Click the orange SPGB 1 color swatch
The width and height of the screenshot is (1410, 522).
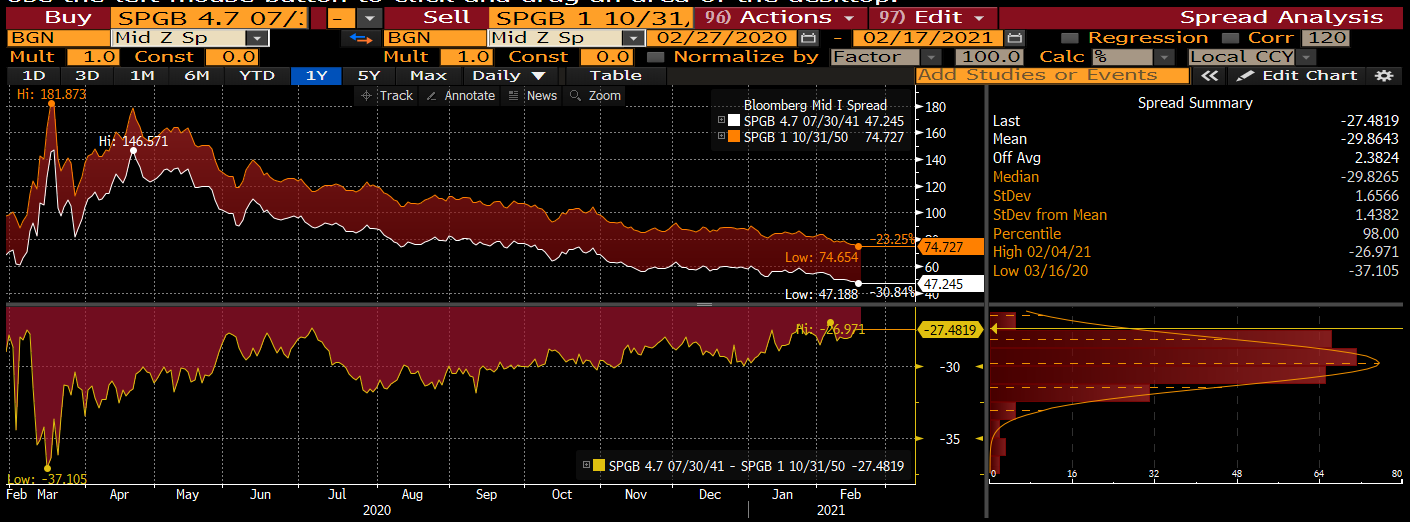(734, 137)
